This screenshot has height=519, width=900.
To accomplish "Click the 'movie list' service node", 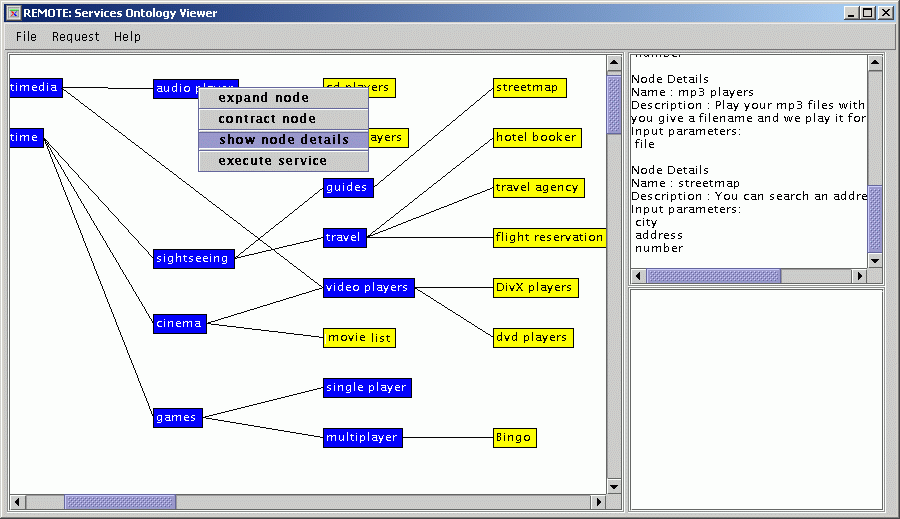I will click(359, 338).
